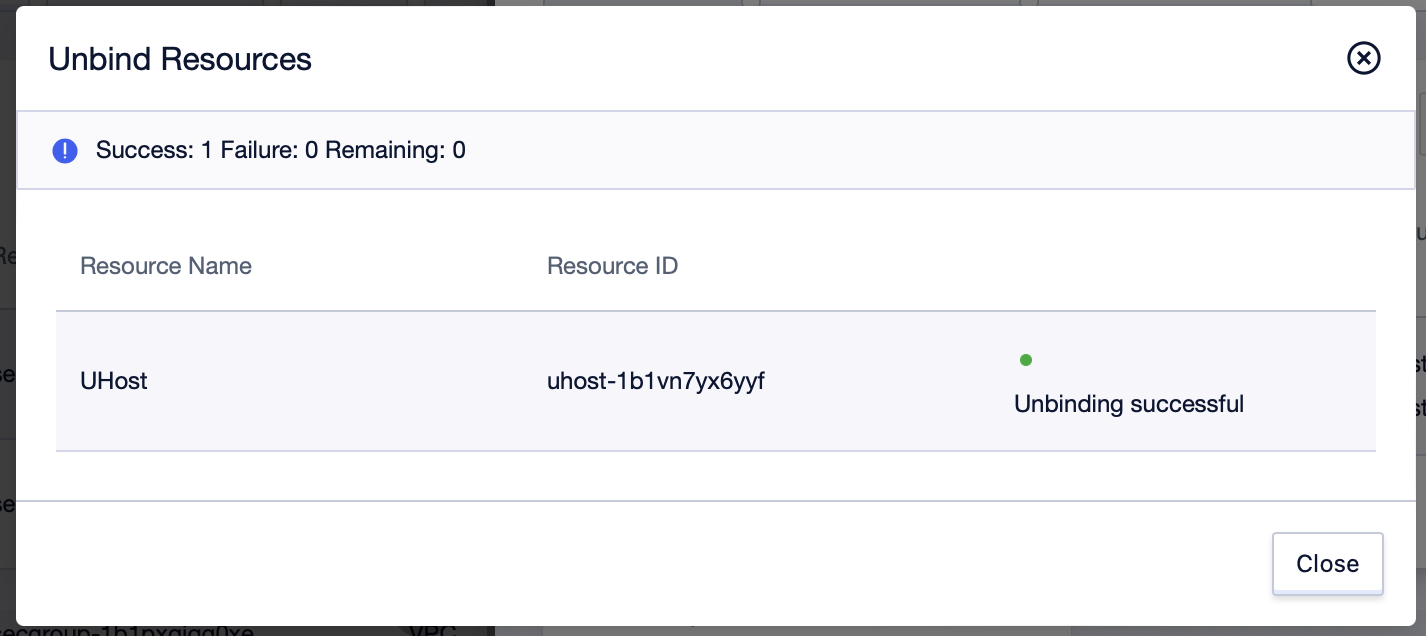Screen dimensions: 1426x636
Task: Click the UHost resource name cell
Action: [x=114, y=381]
